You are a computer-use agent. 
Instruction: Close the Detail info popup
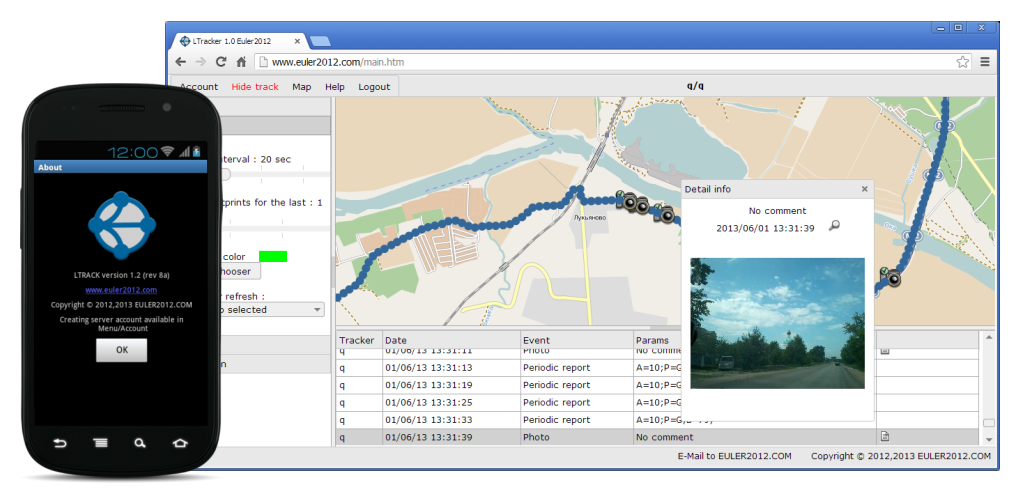click(865, 189)
